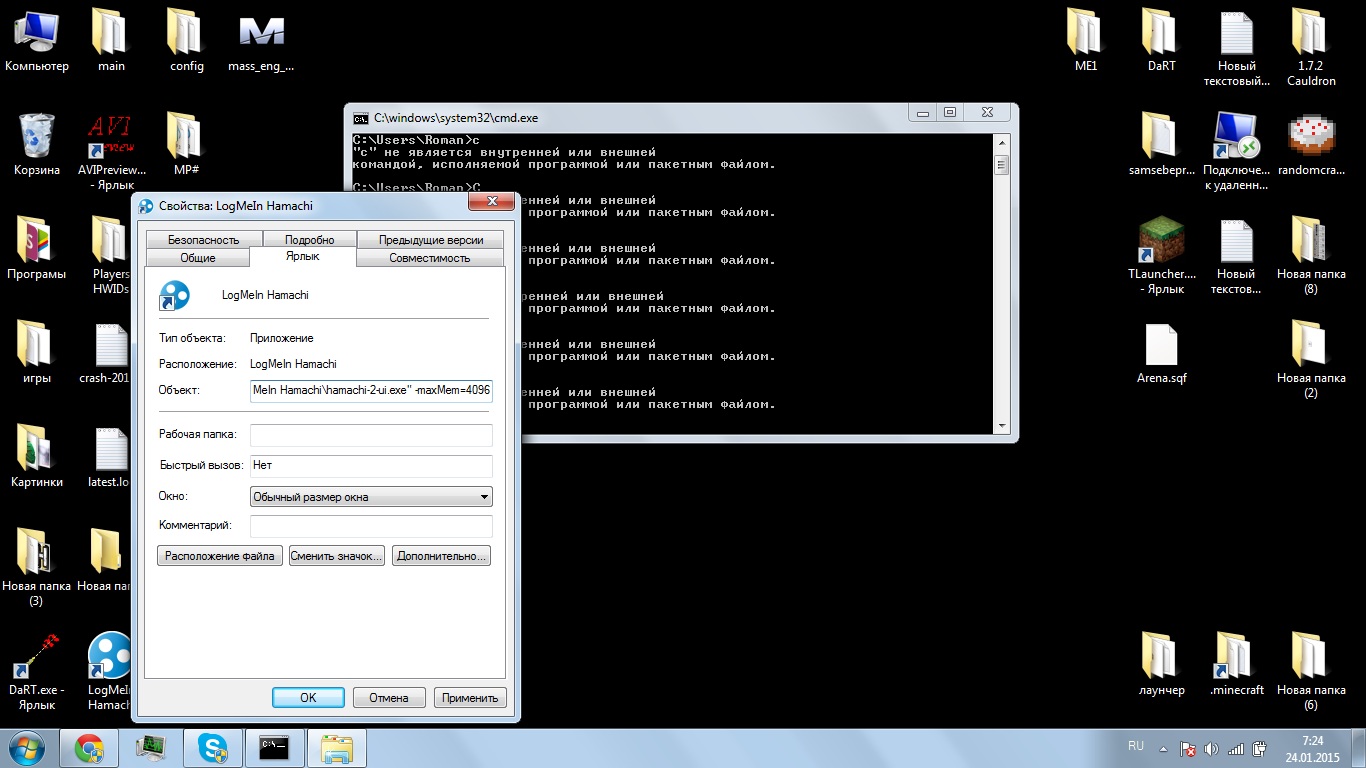Select the Ярлык tab
Image resolution: width=1366 pixels, height=768 pixels.
point(303,256)
